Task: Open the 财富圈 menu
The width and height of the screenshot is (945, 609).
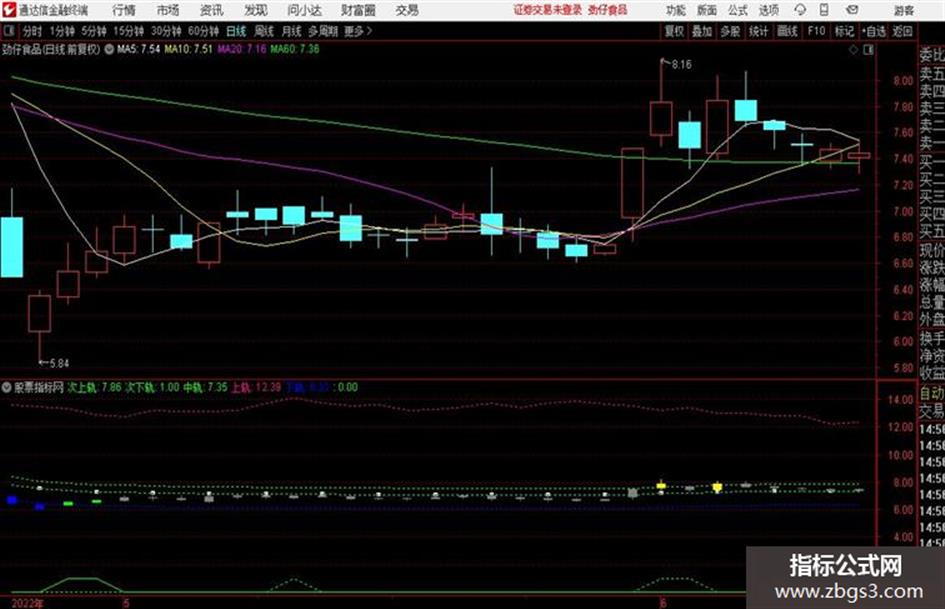Action: click(358, 10)
